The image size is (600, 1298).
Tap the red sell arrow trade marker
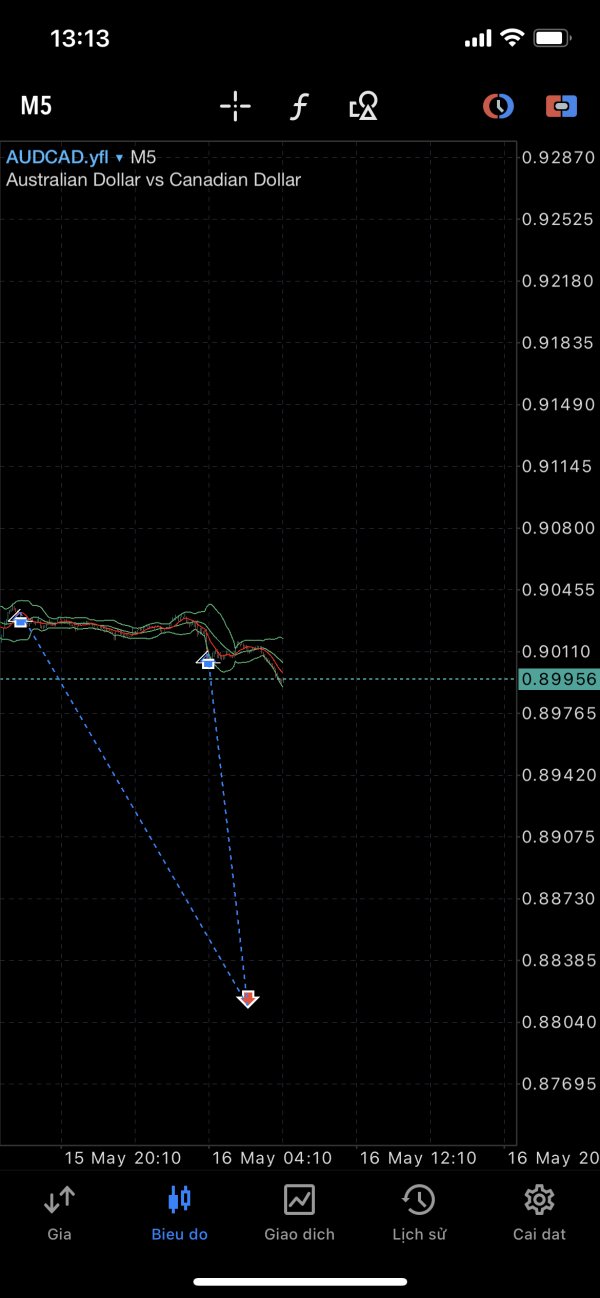click(248, 999)
